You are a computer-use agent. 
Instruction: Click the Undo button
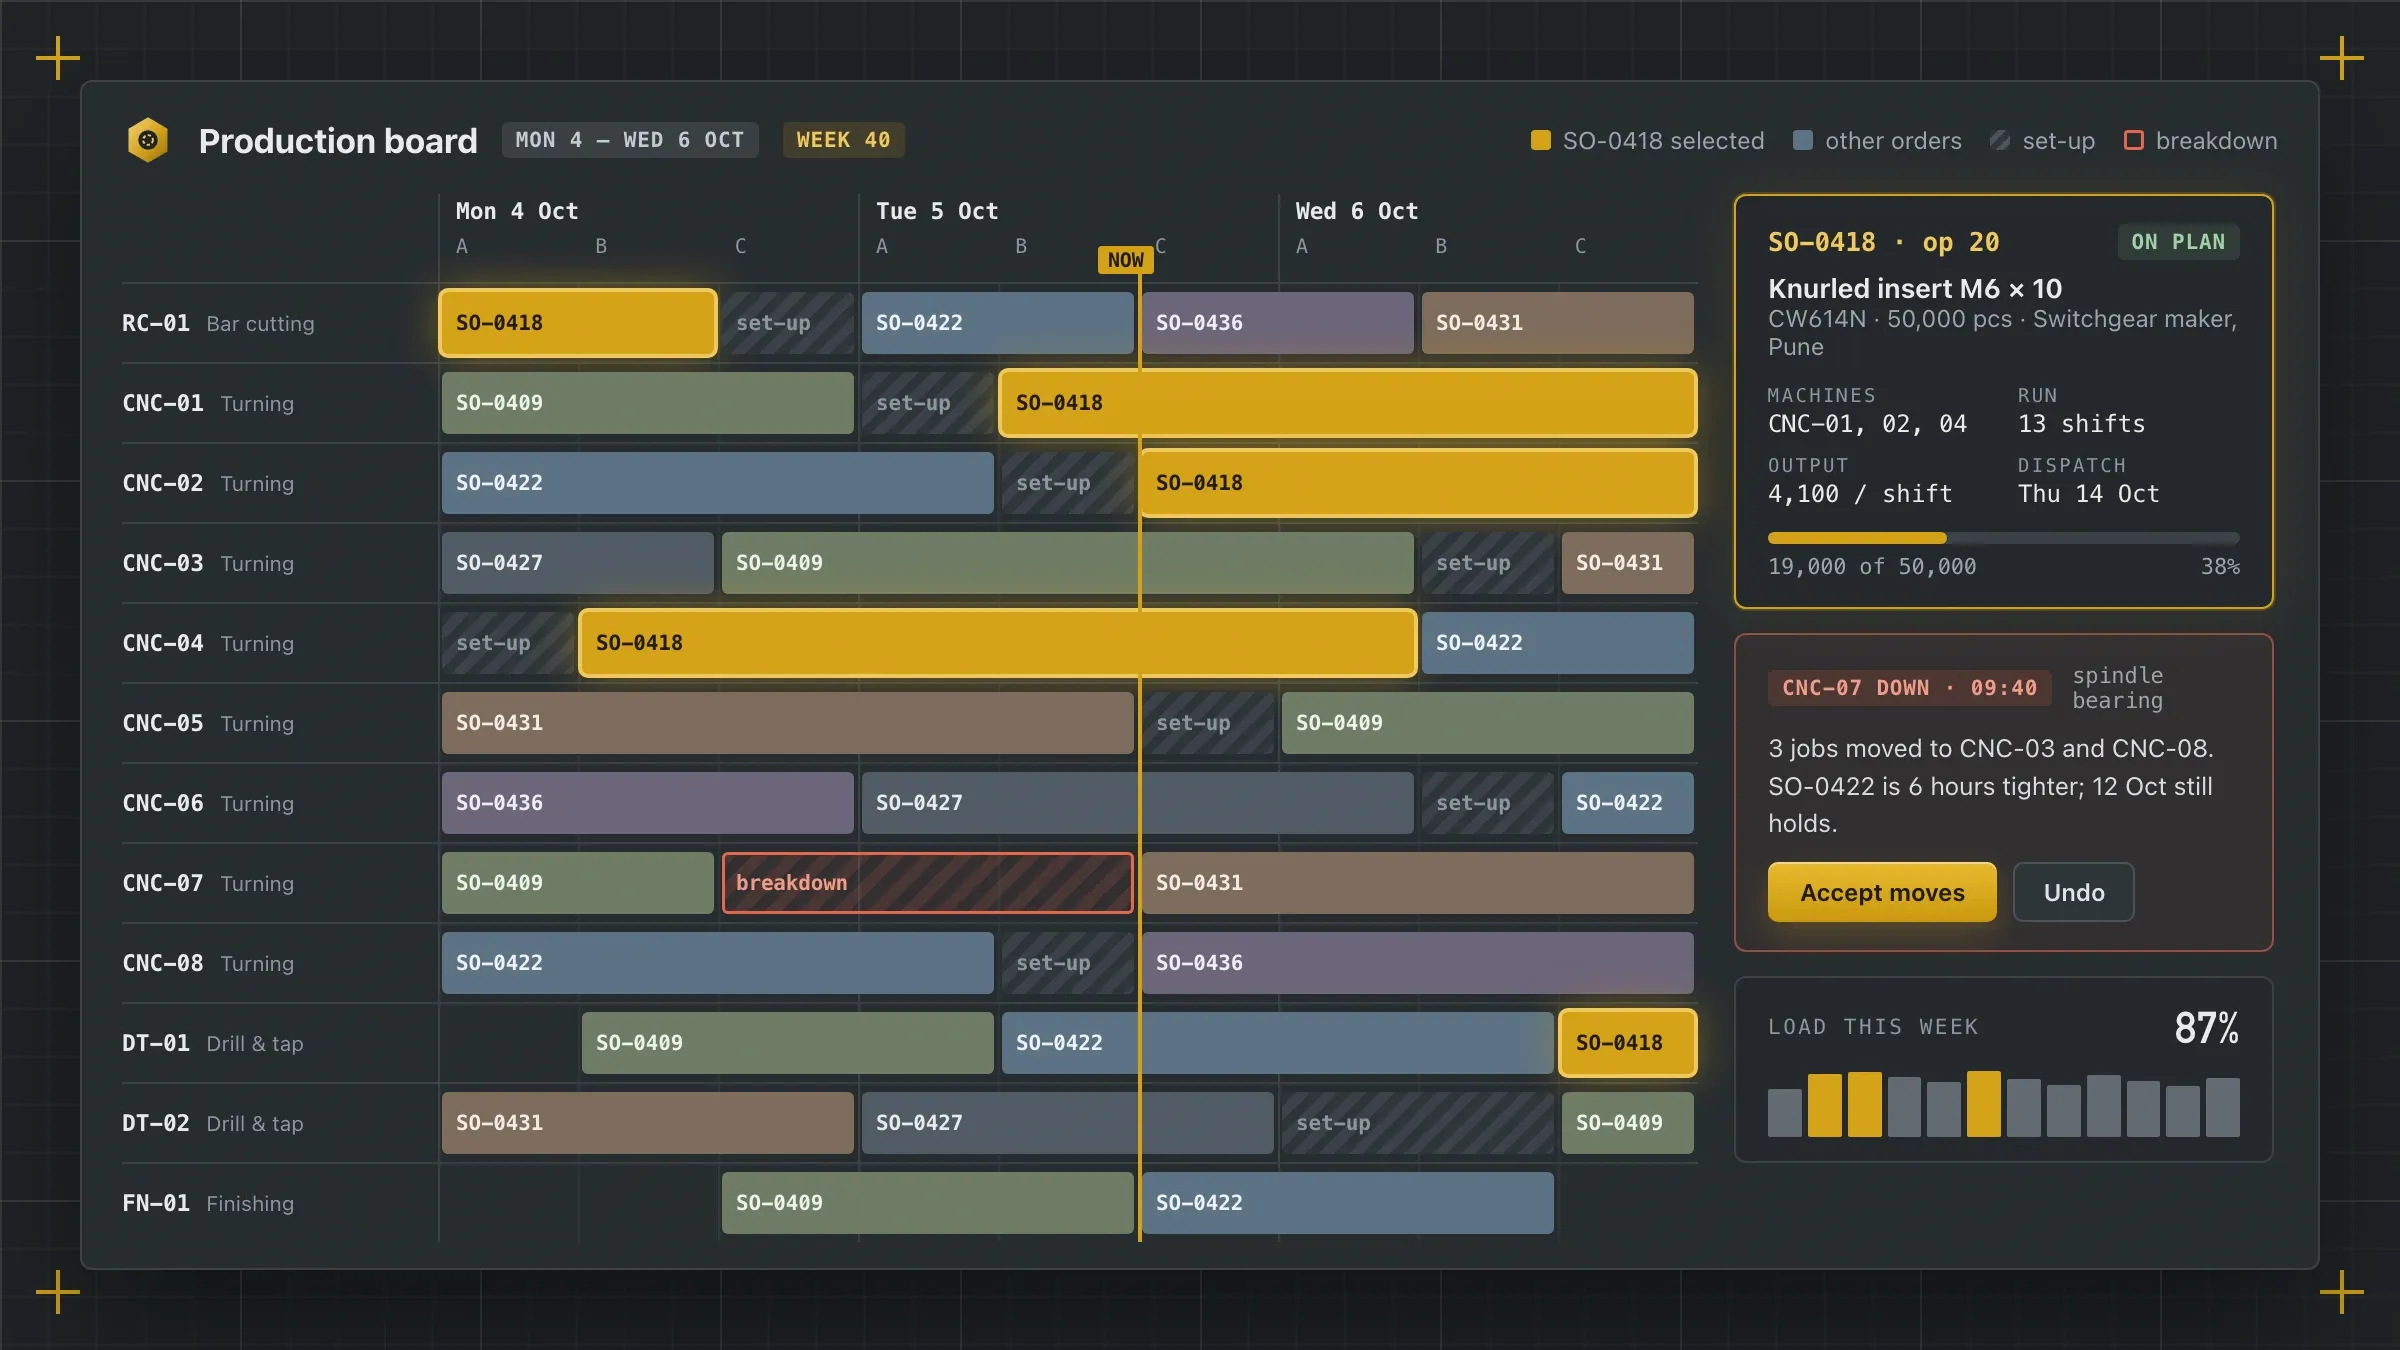click(x=2074, y=892)
